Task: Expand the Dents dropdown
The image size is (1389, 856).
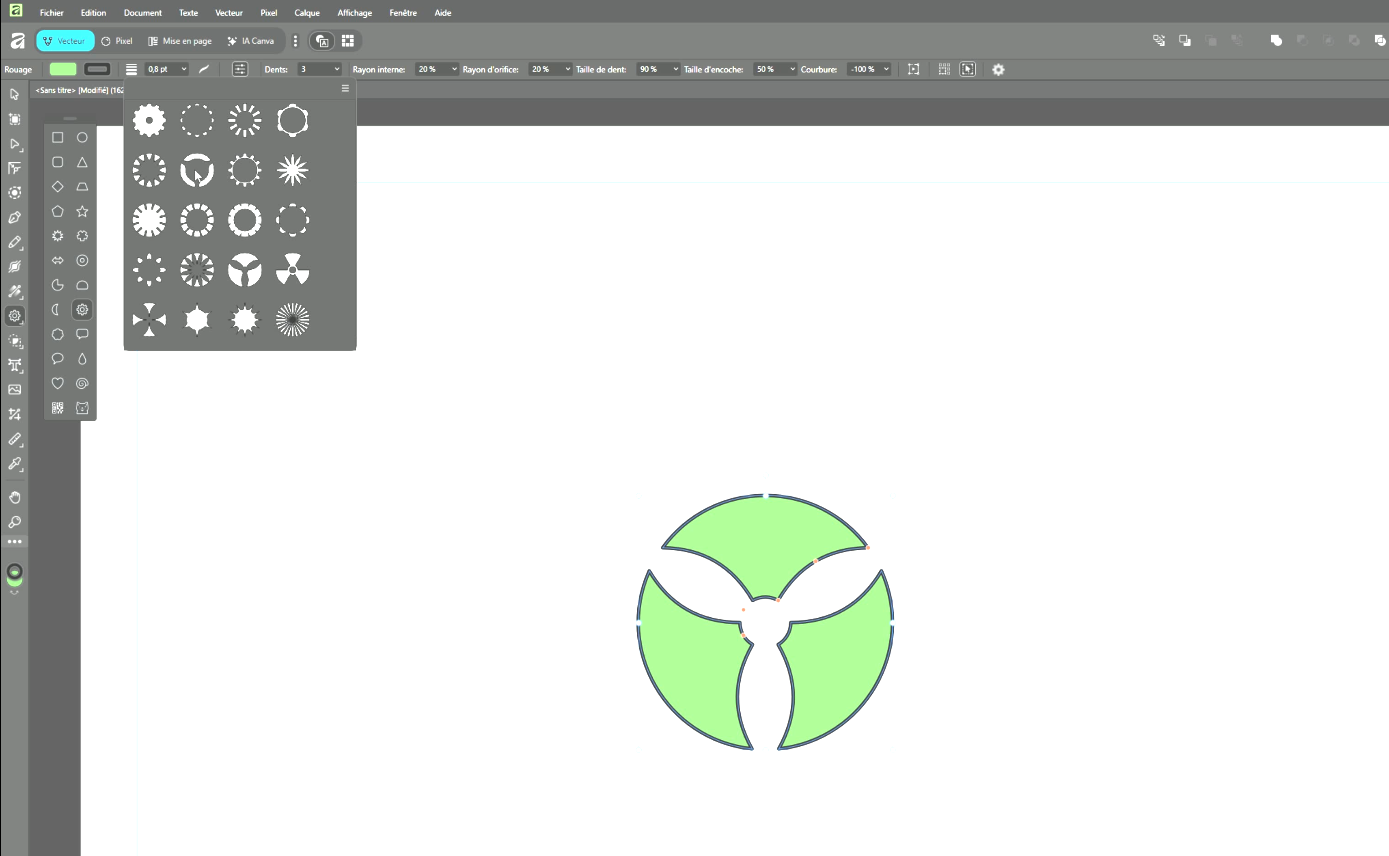Action: coord(335,69)
